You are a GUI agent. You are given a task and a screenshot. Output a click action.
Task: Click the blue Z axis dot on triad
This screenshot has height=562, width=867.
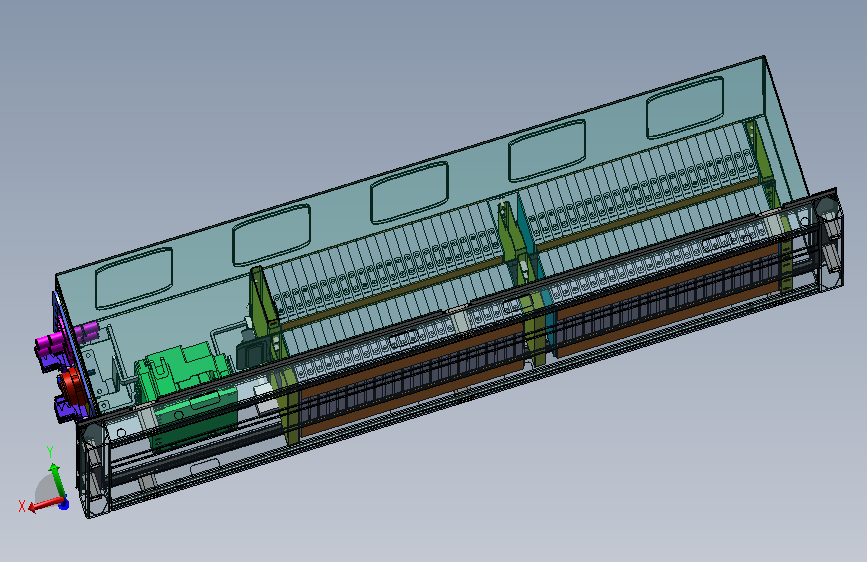(64, 504)
